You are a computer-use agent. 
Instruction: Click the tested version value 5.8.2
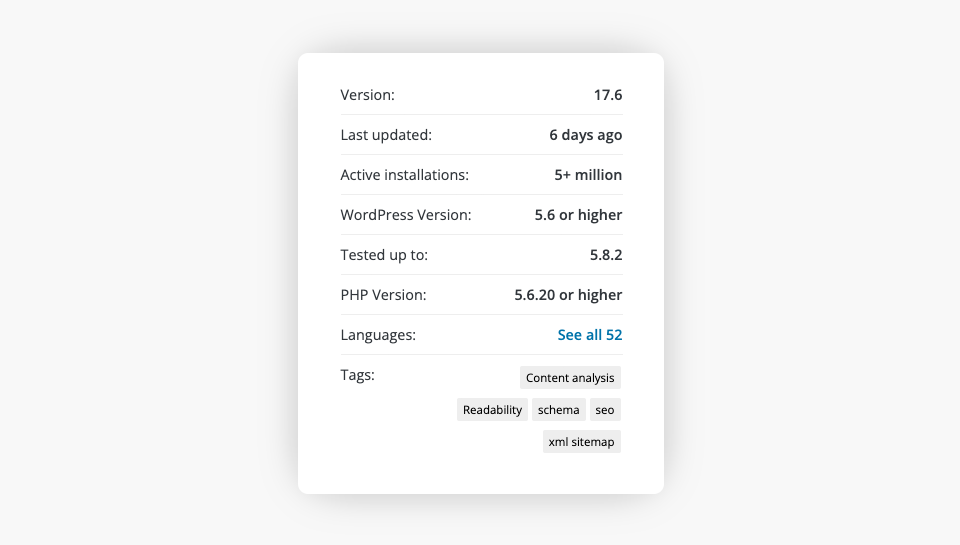click(x=606, y=255)
